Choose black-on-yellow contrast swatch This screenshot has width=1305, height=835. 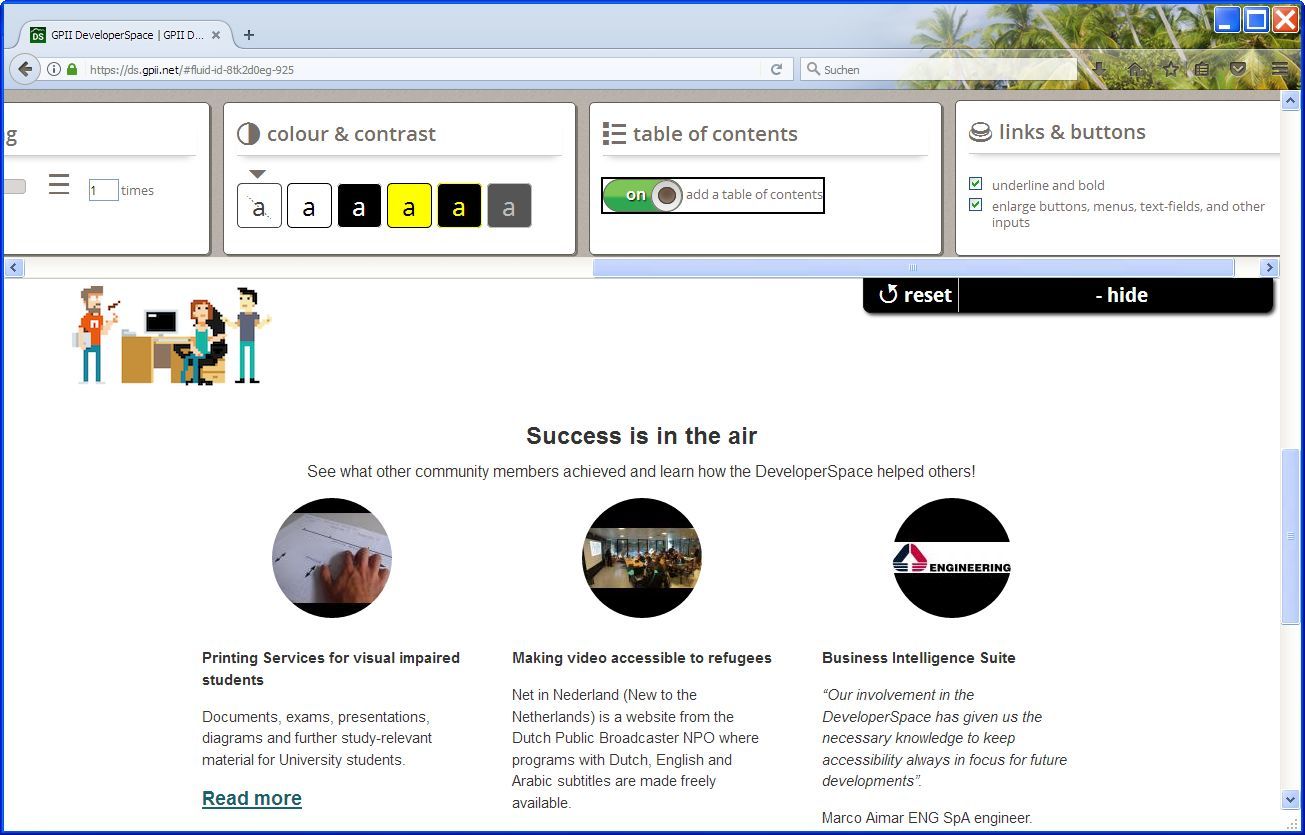tap(409, 206)
